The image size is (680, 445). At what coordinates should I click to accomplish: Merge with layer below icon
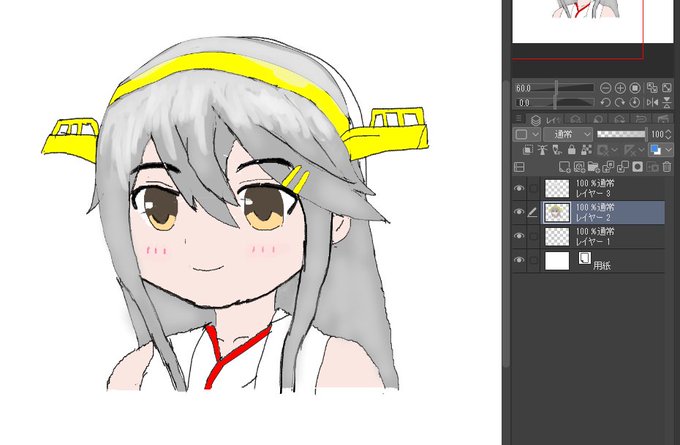coord(623,167)
